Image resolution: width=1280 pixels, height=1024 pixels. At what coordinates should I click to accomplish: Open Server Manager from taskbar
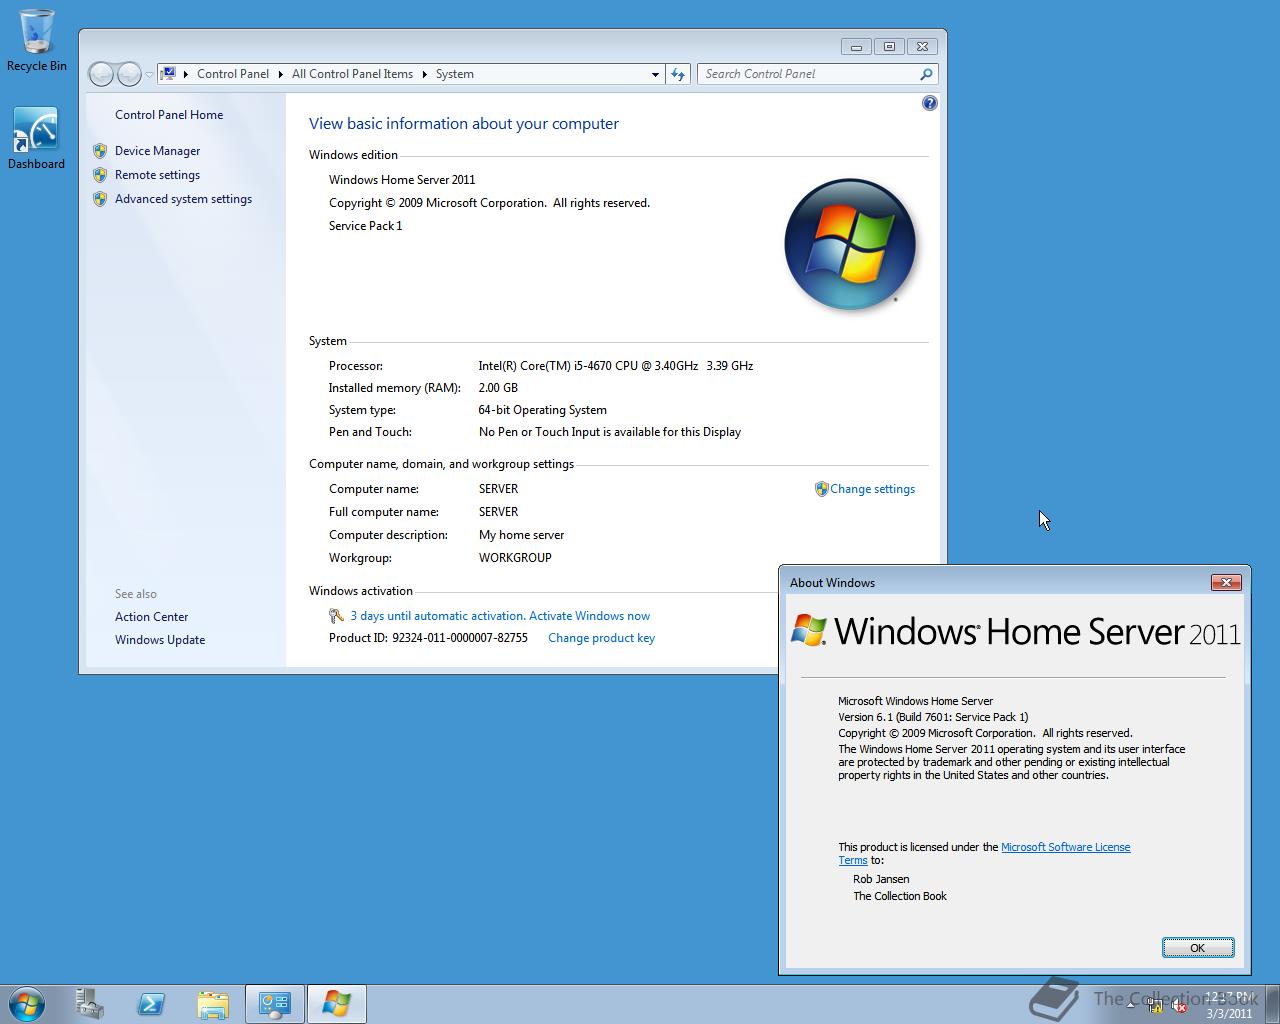point(90,1004)
